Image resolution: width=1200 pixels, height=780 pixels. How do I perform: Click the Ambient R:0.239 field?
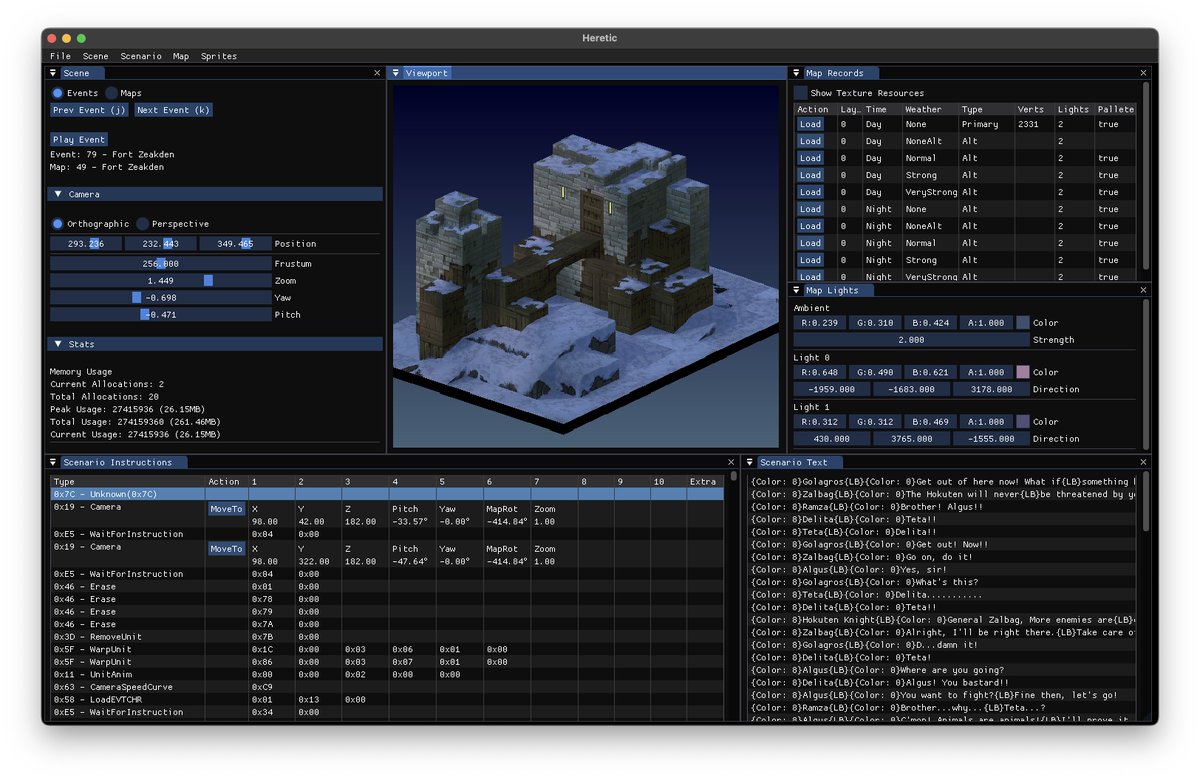820,323
